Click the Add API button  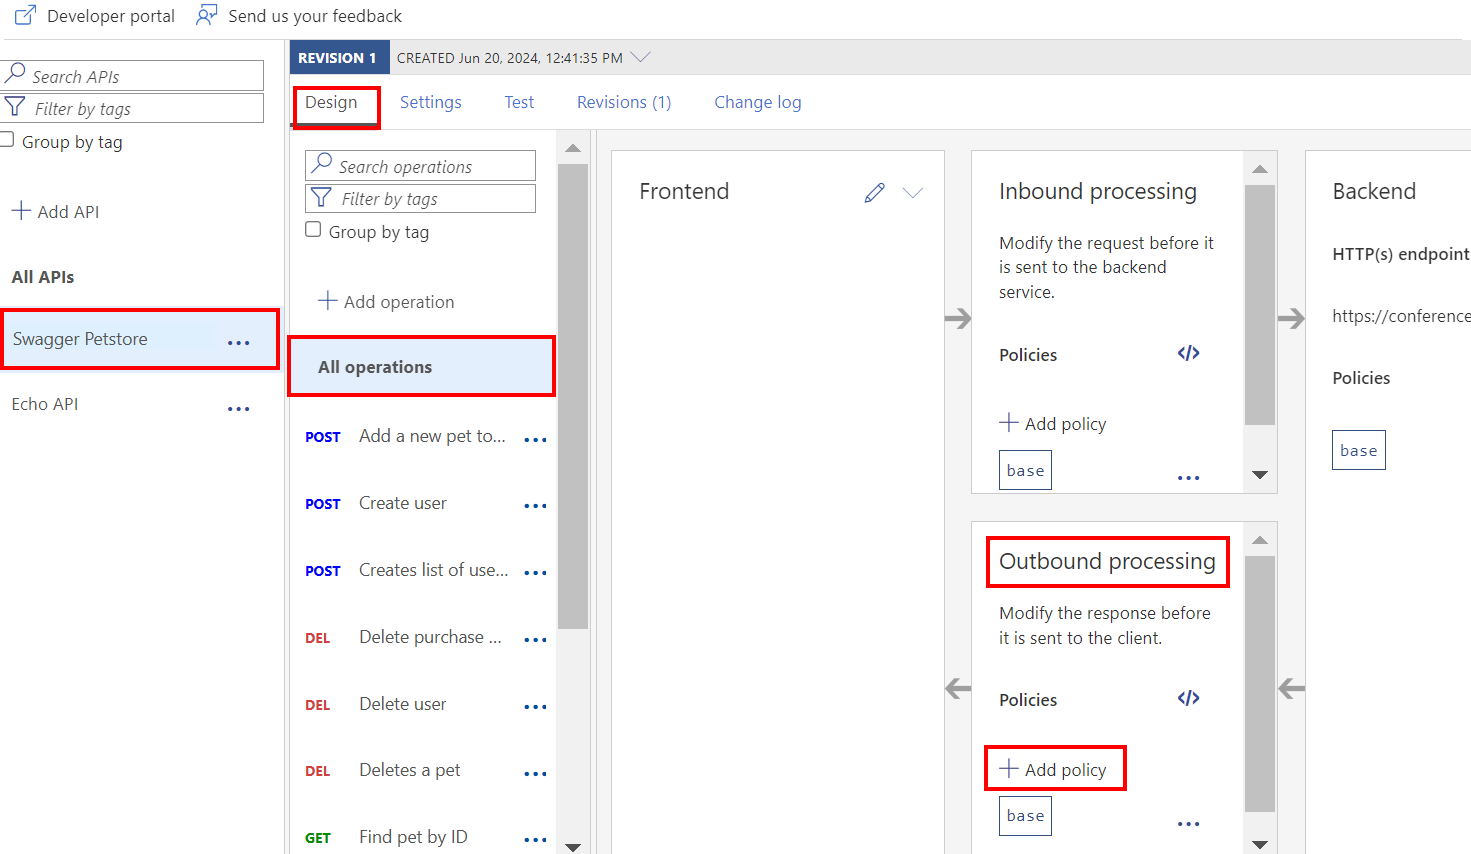click(55, 211)
